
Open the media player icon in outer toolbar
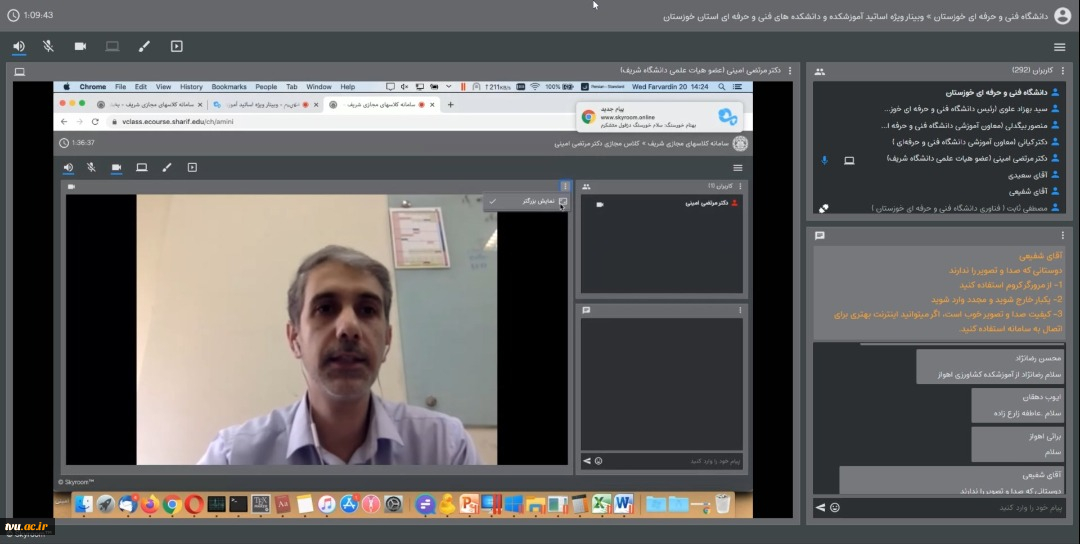point(176,46)
